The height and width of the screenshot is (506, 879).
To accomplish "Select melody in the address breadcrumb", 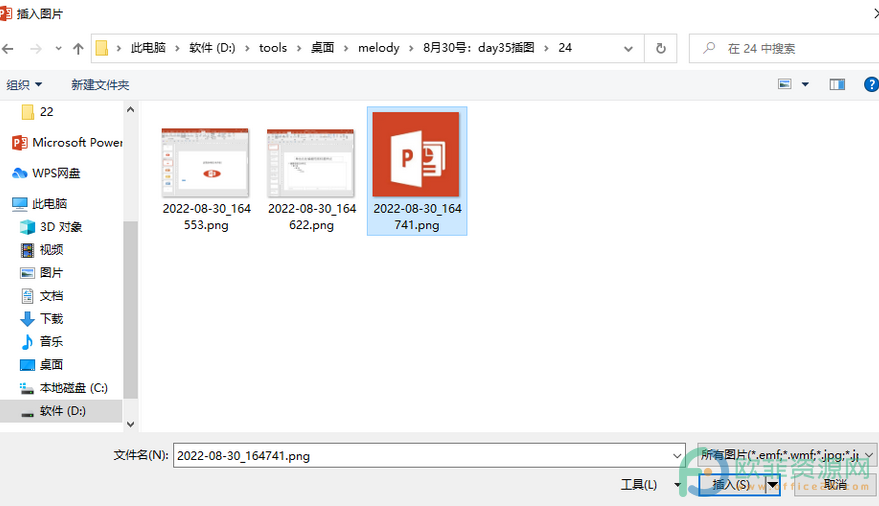I will pos(379,48).
